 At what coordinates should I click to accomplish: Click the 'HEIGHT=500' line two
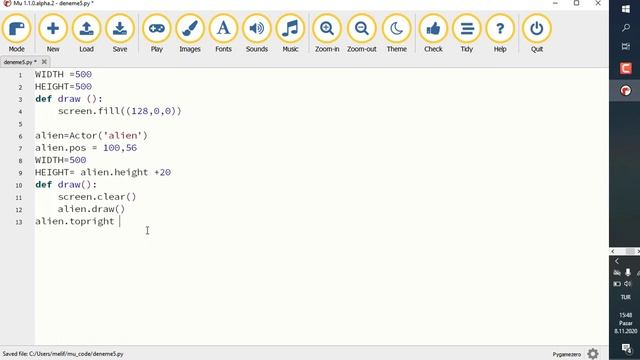63,87
